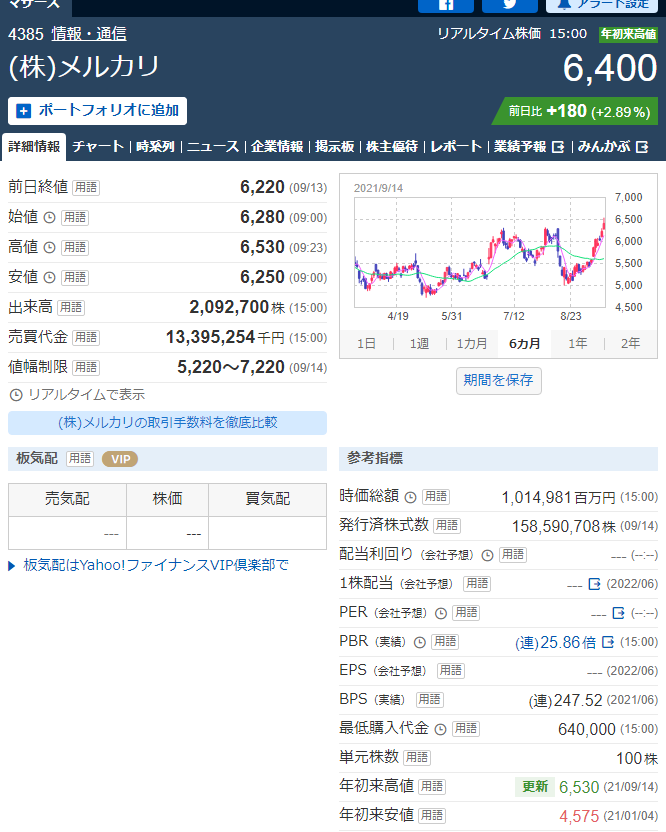Click the 用語 glossary tag beside 売買代金
This screenshot has width=666, height=832.
85,337
